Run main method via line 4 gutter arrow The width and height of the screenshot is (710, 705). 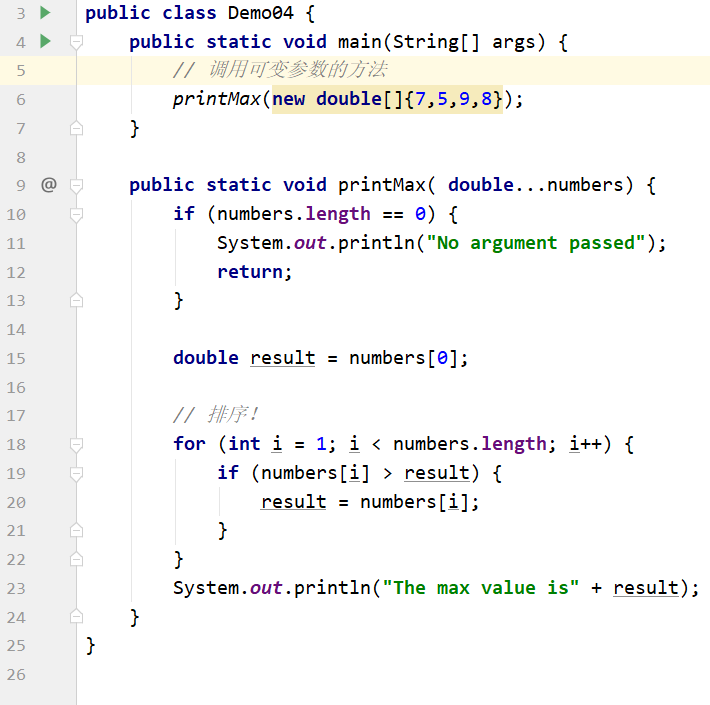pyautogui.click(x=45, y=42)
